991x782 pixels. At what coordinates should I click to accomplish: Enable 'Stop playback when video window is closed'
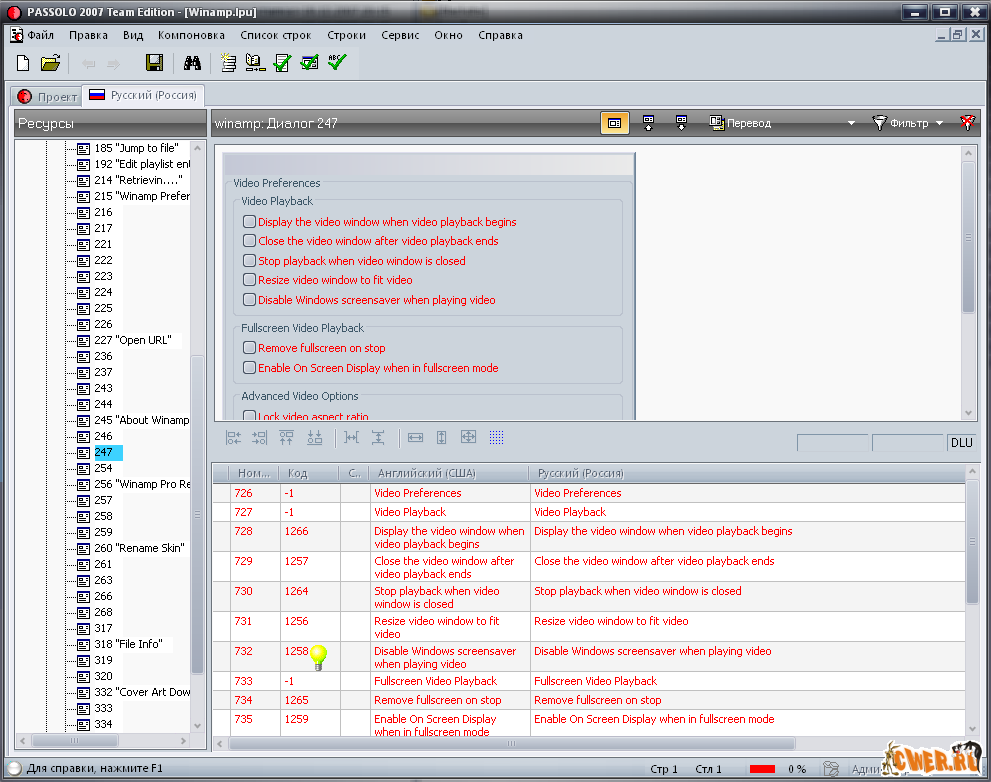point(250,261)
